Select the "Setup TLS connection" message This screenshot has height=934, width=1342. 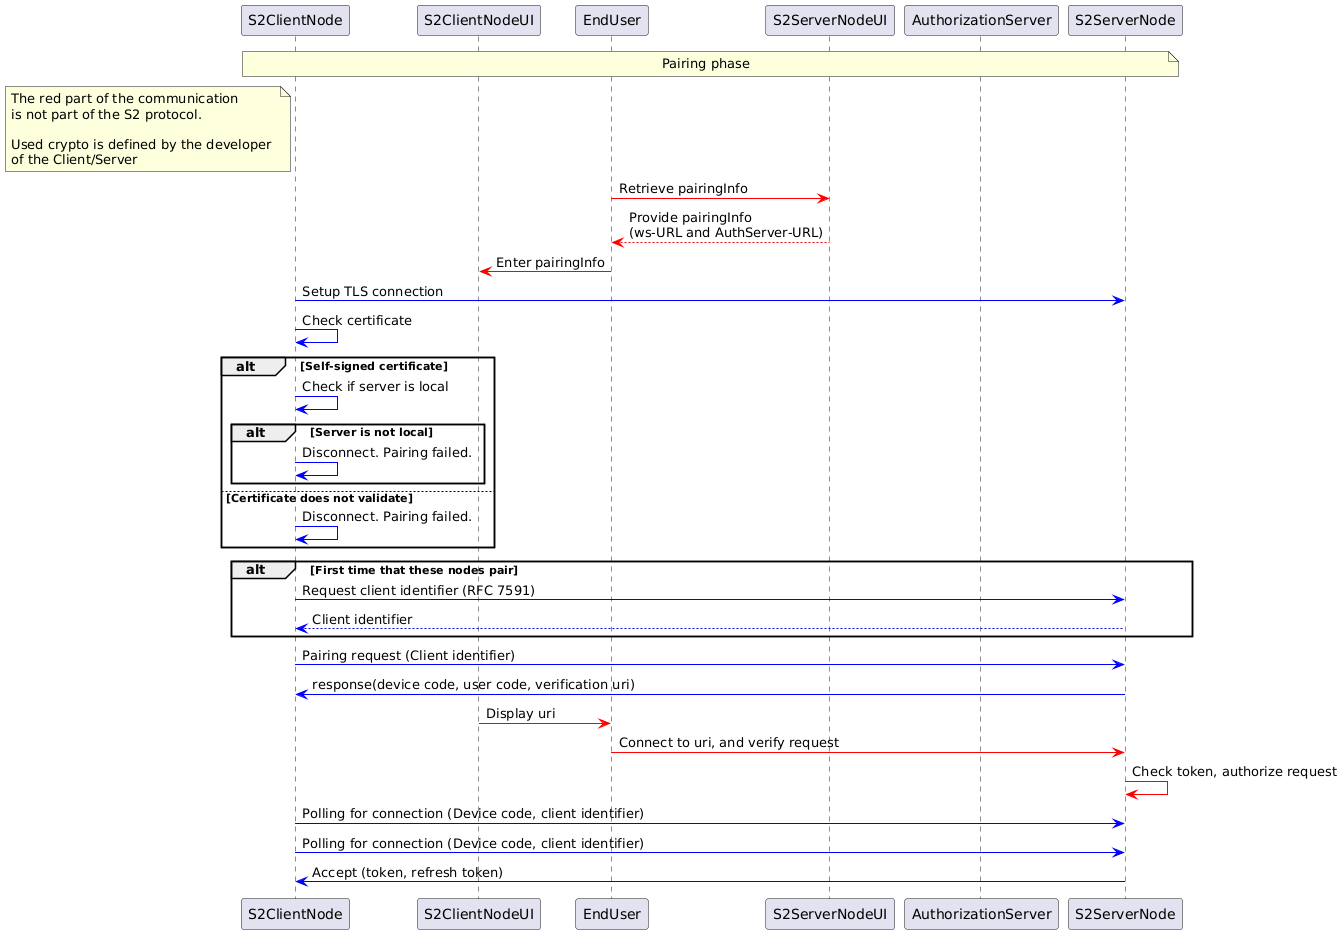point(372,292)
